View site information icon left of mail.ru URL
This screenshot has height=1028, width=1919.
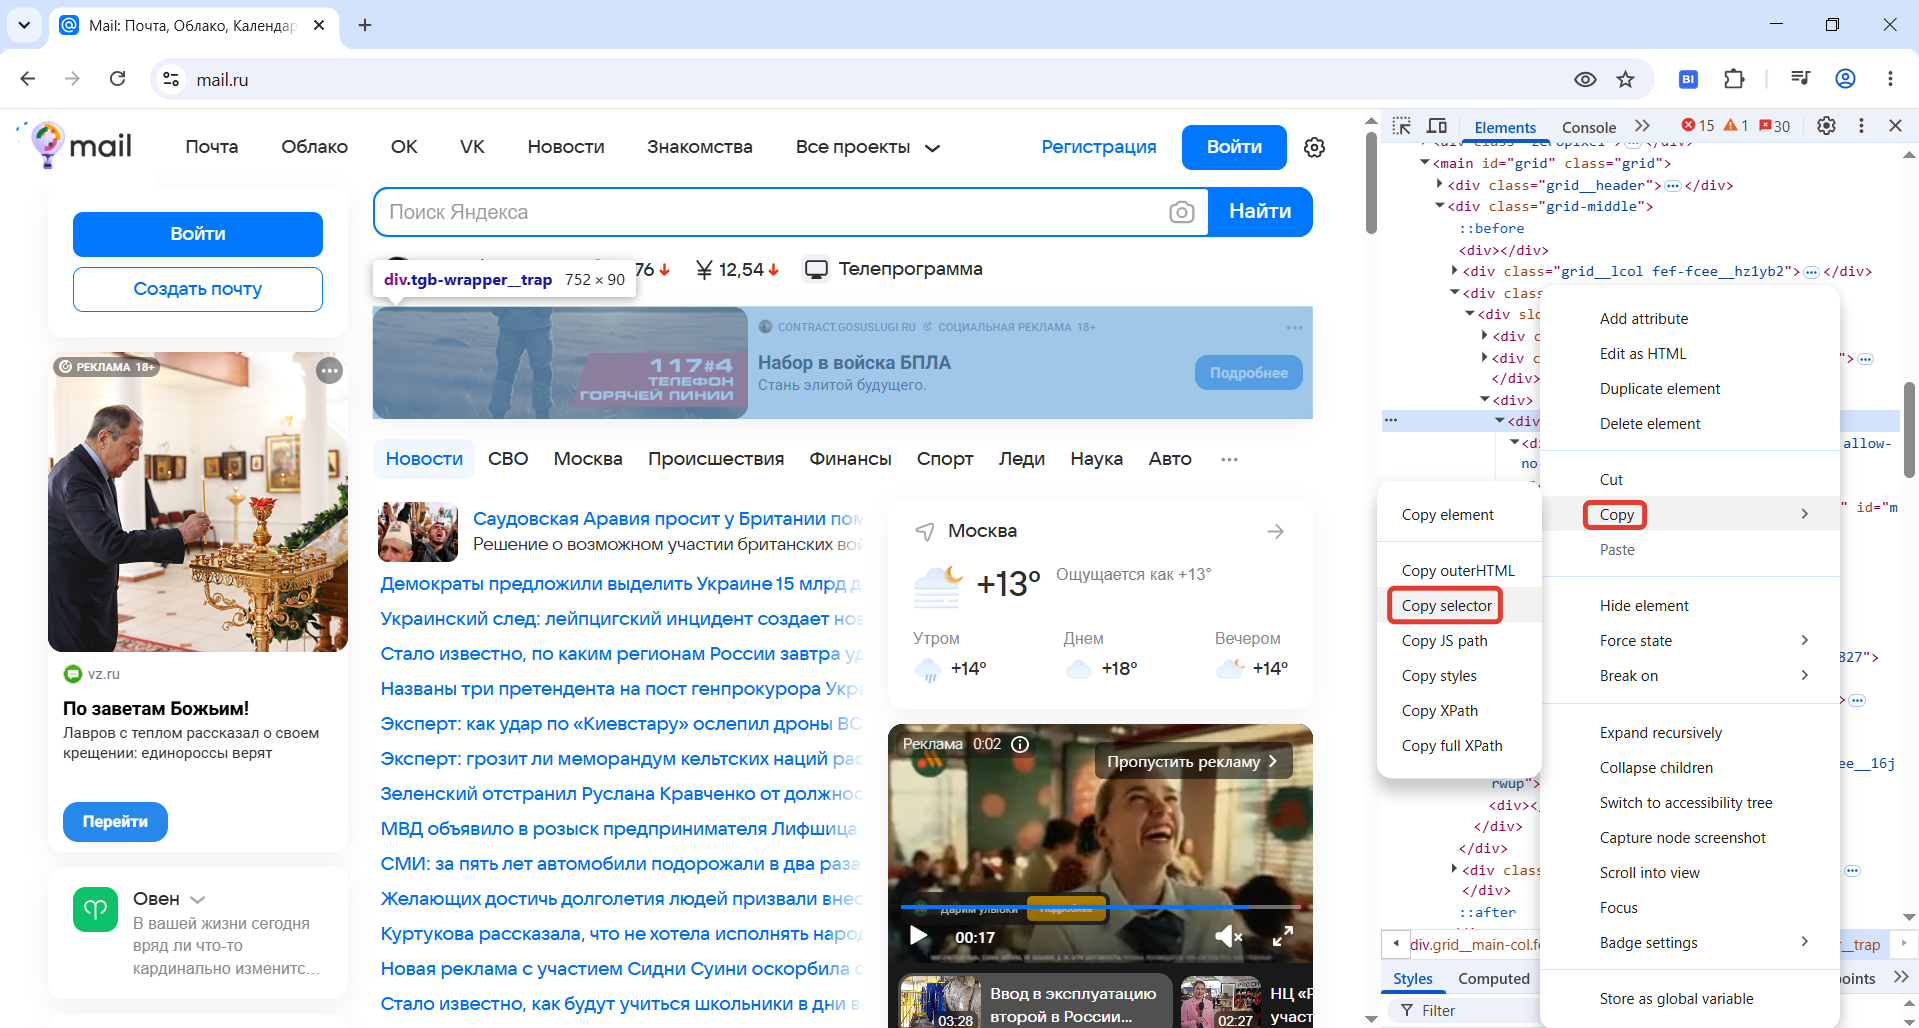click(x=171, y=79)
